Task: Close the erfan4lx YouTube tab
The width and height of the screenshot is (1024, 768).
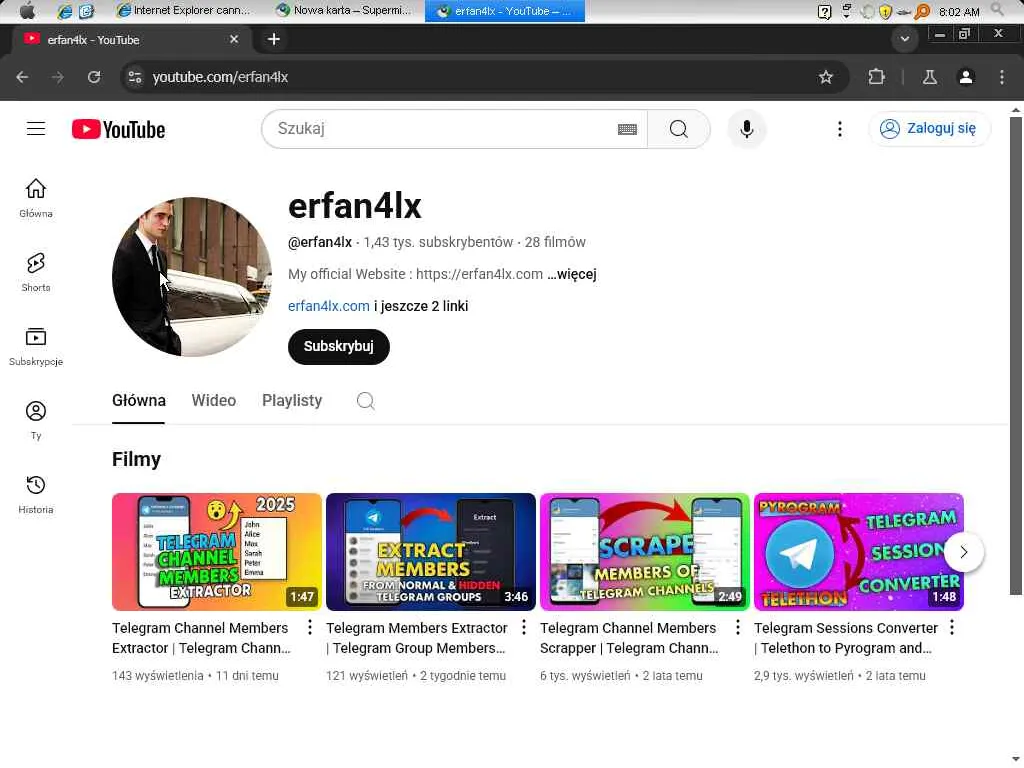Action: click(234, 39)
